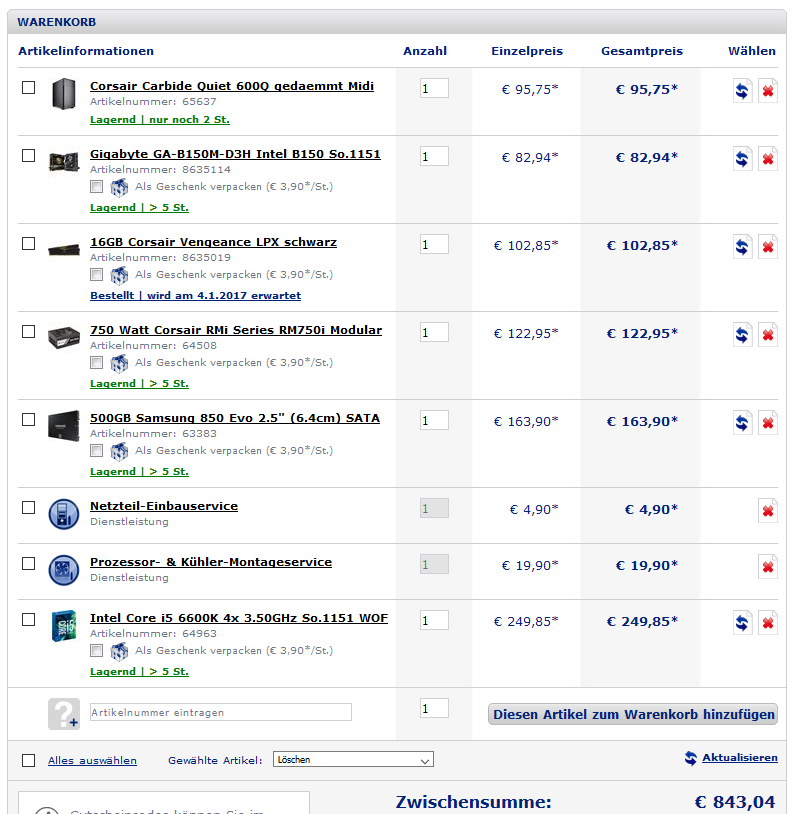Click gift-wrap icon under Intel Core i5 6600K

click(119, 651)
